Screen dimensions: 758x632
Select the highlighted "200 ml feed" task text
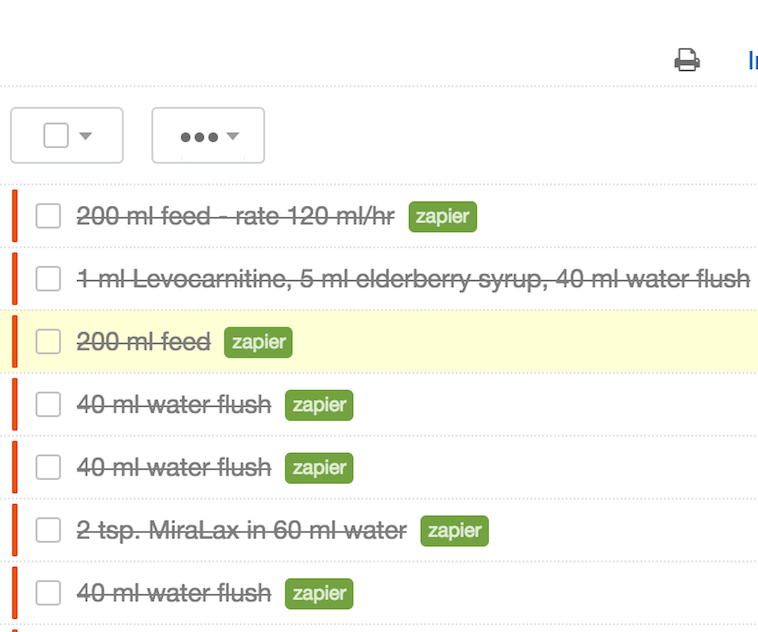(x=143, y=342)
